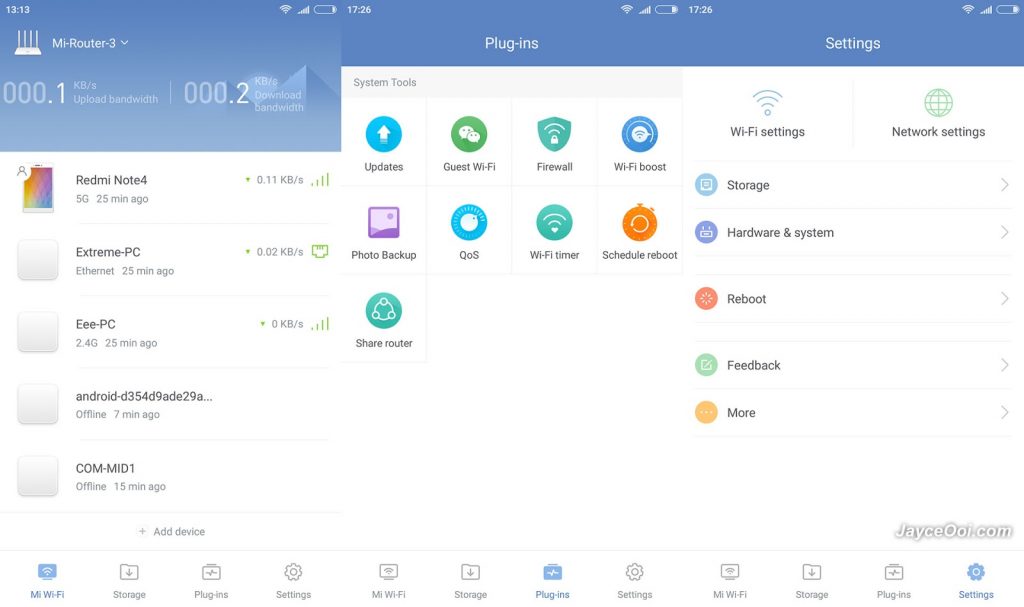The image size is (1024, 607).
Task: Select the Redmi Note4 phone thumbnail
Action: tap(38, 189)
